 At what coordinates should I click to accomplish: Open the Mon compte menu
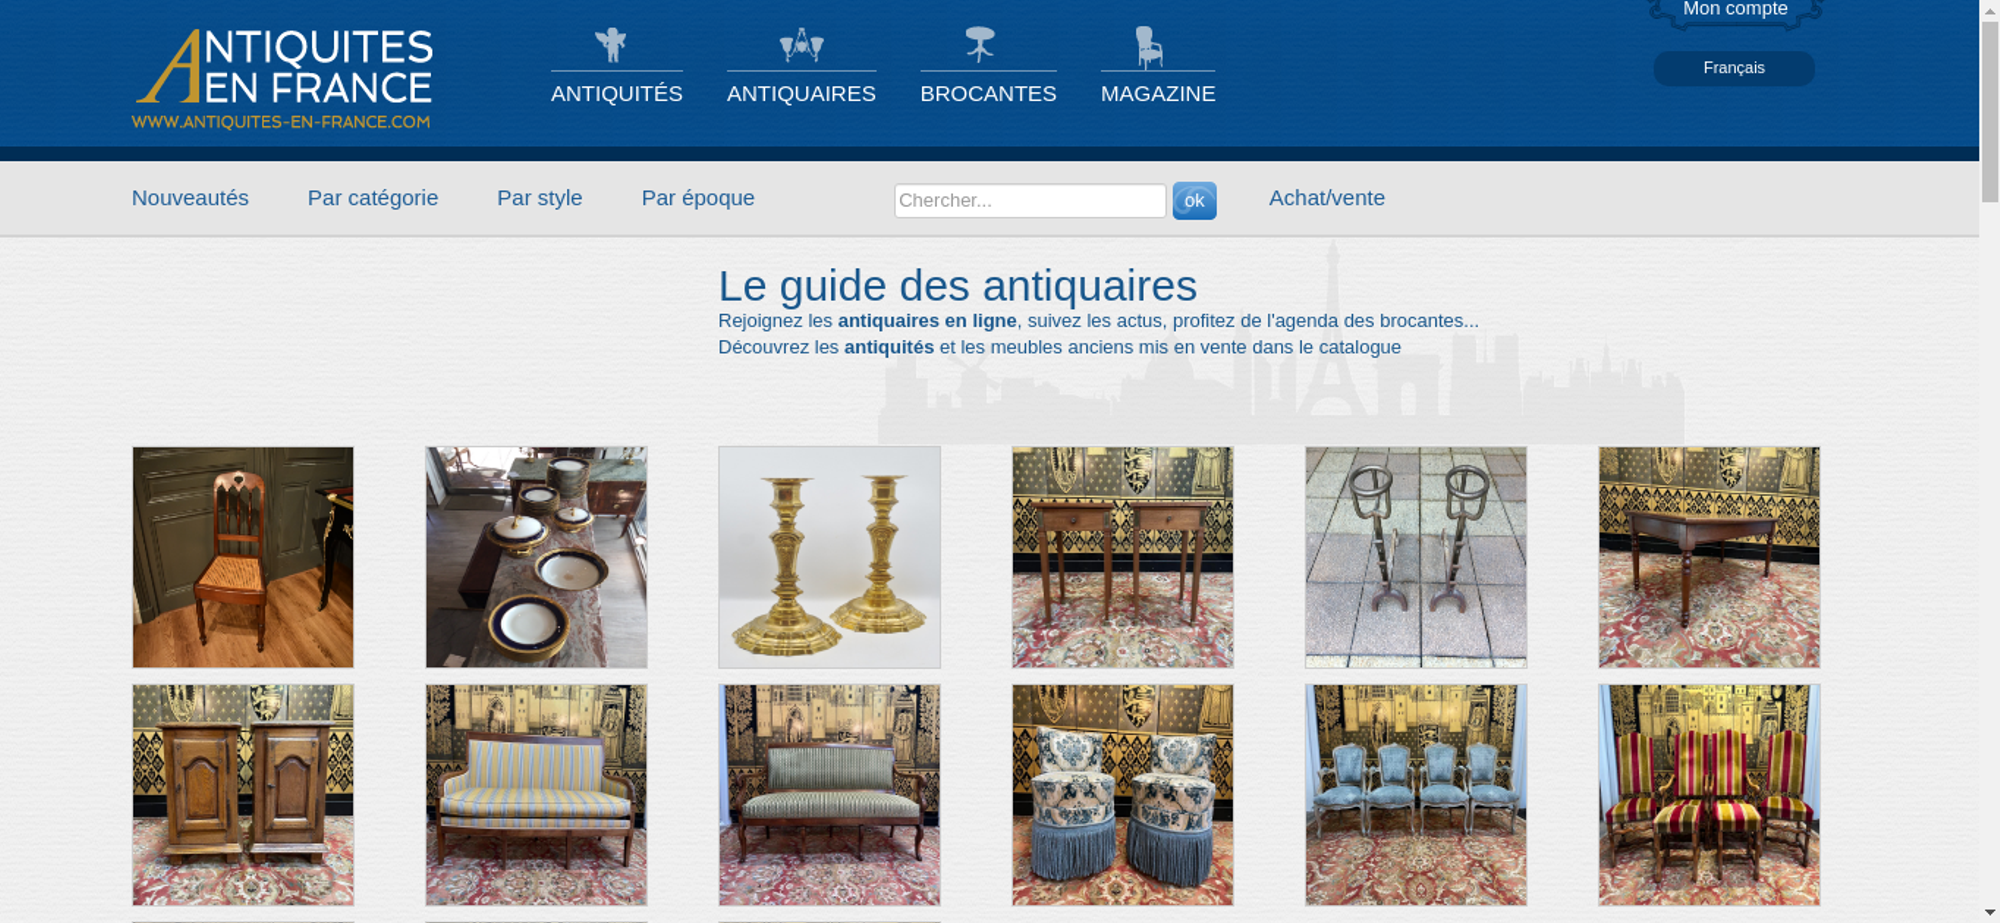click(1735, 11)
